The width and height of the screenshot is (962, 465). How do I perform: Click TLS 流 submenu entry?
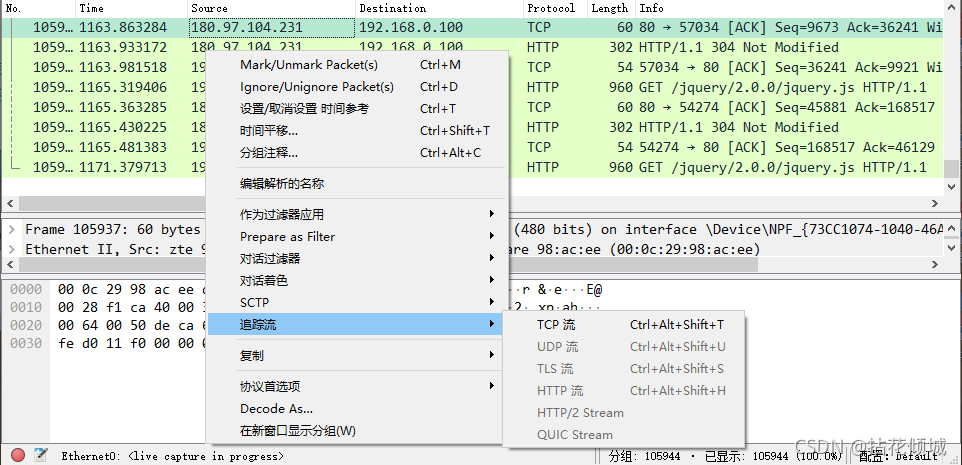[x=623, y=369]
